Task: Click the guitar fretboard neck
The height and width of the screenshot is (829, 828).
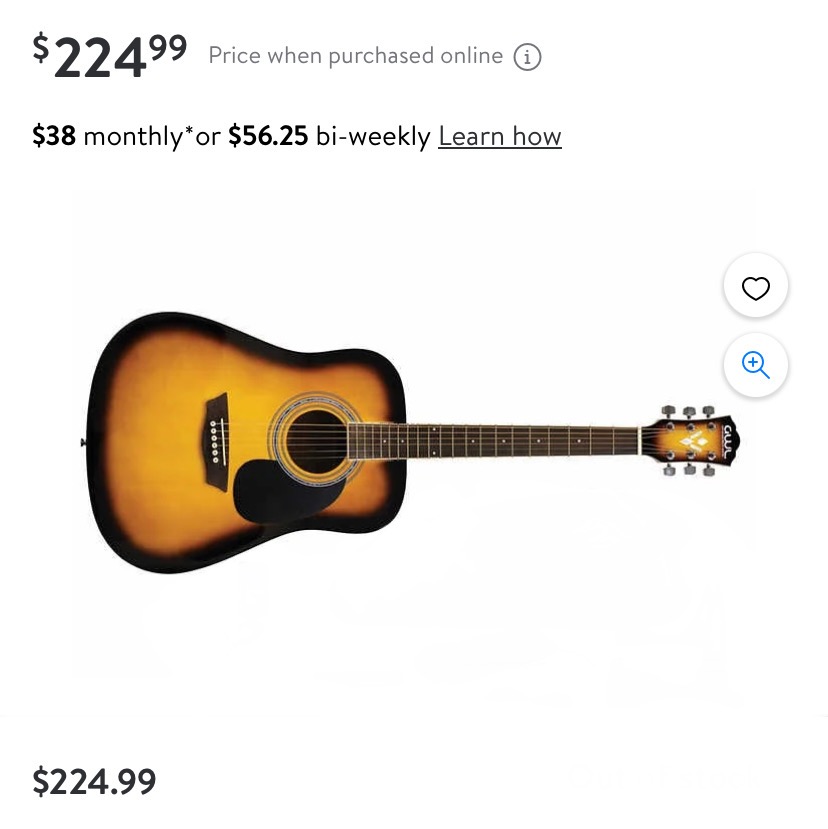Action: click(x=494, y=440)
